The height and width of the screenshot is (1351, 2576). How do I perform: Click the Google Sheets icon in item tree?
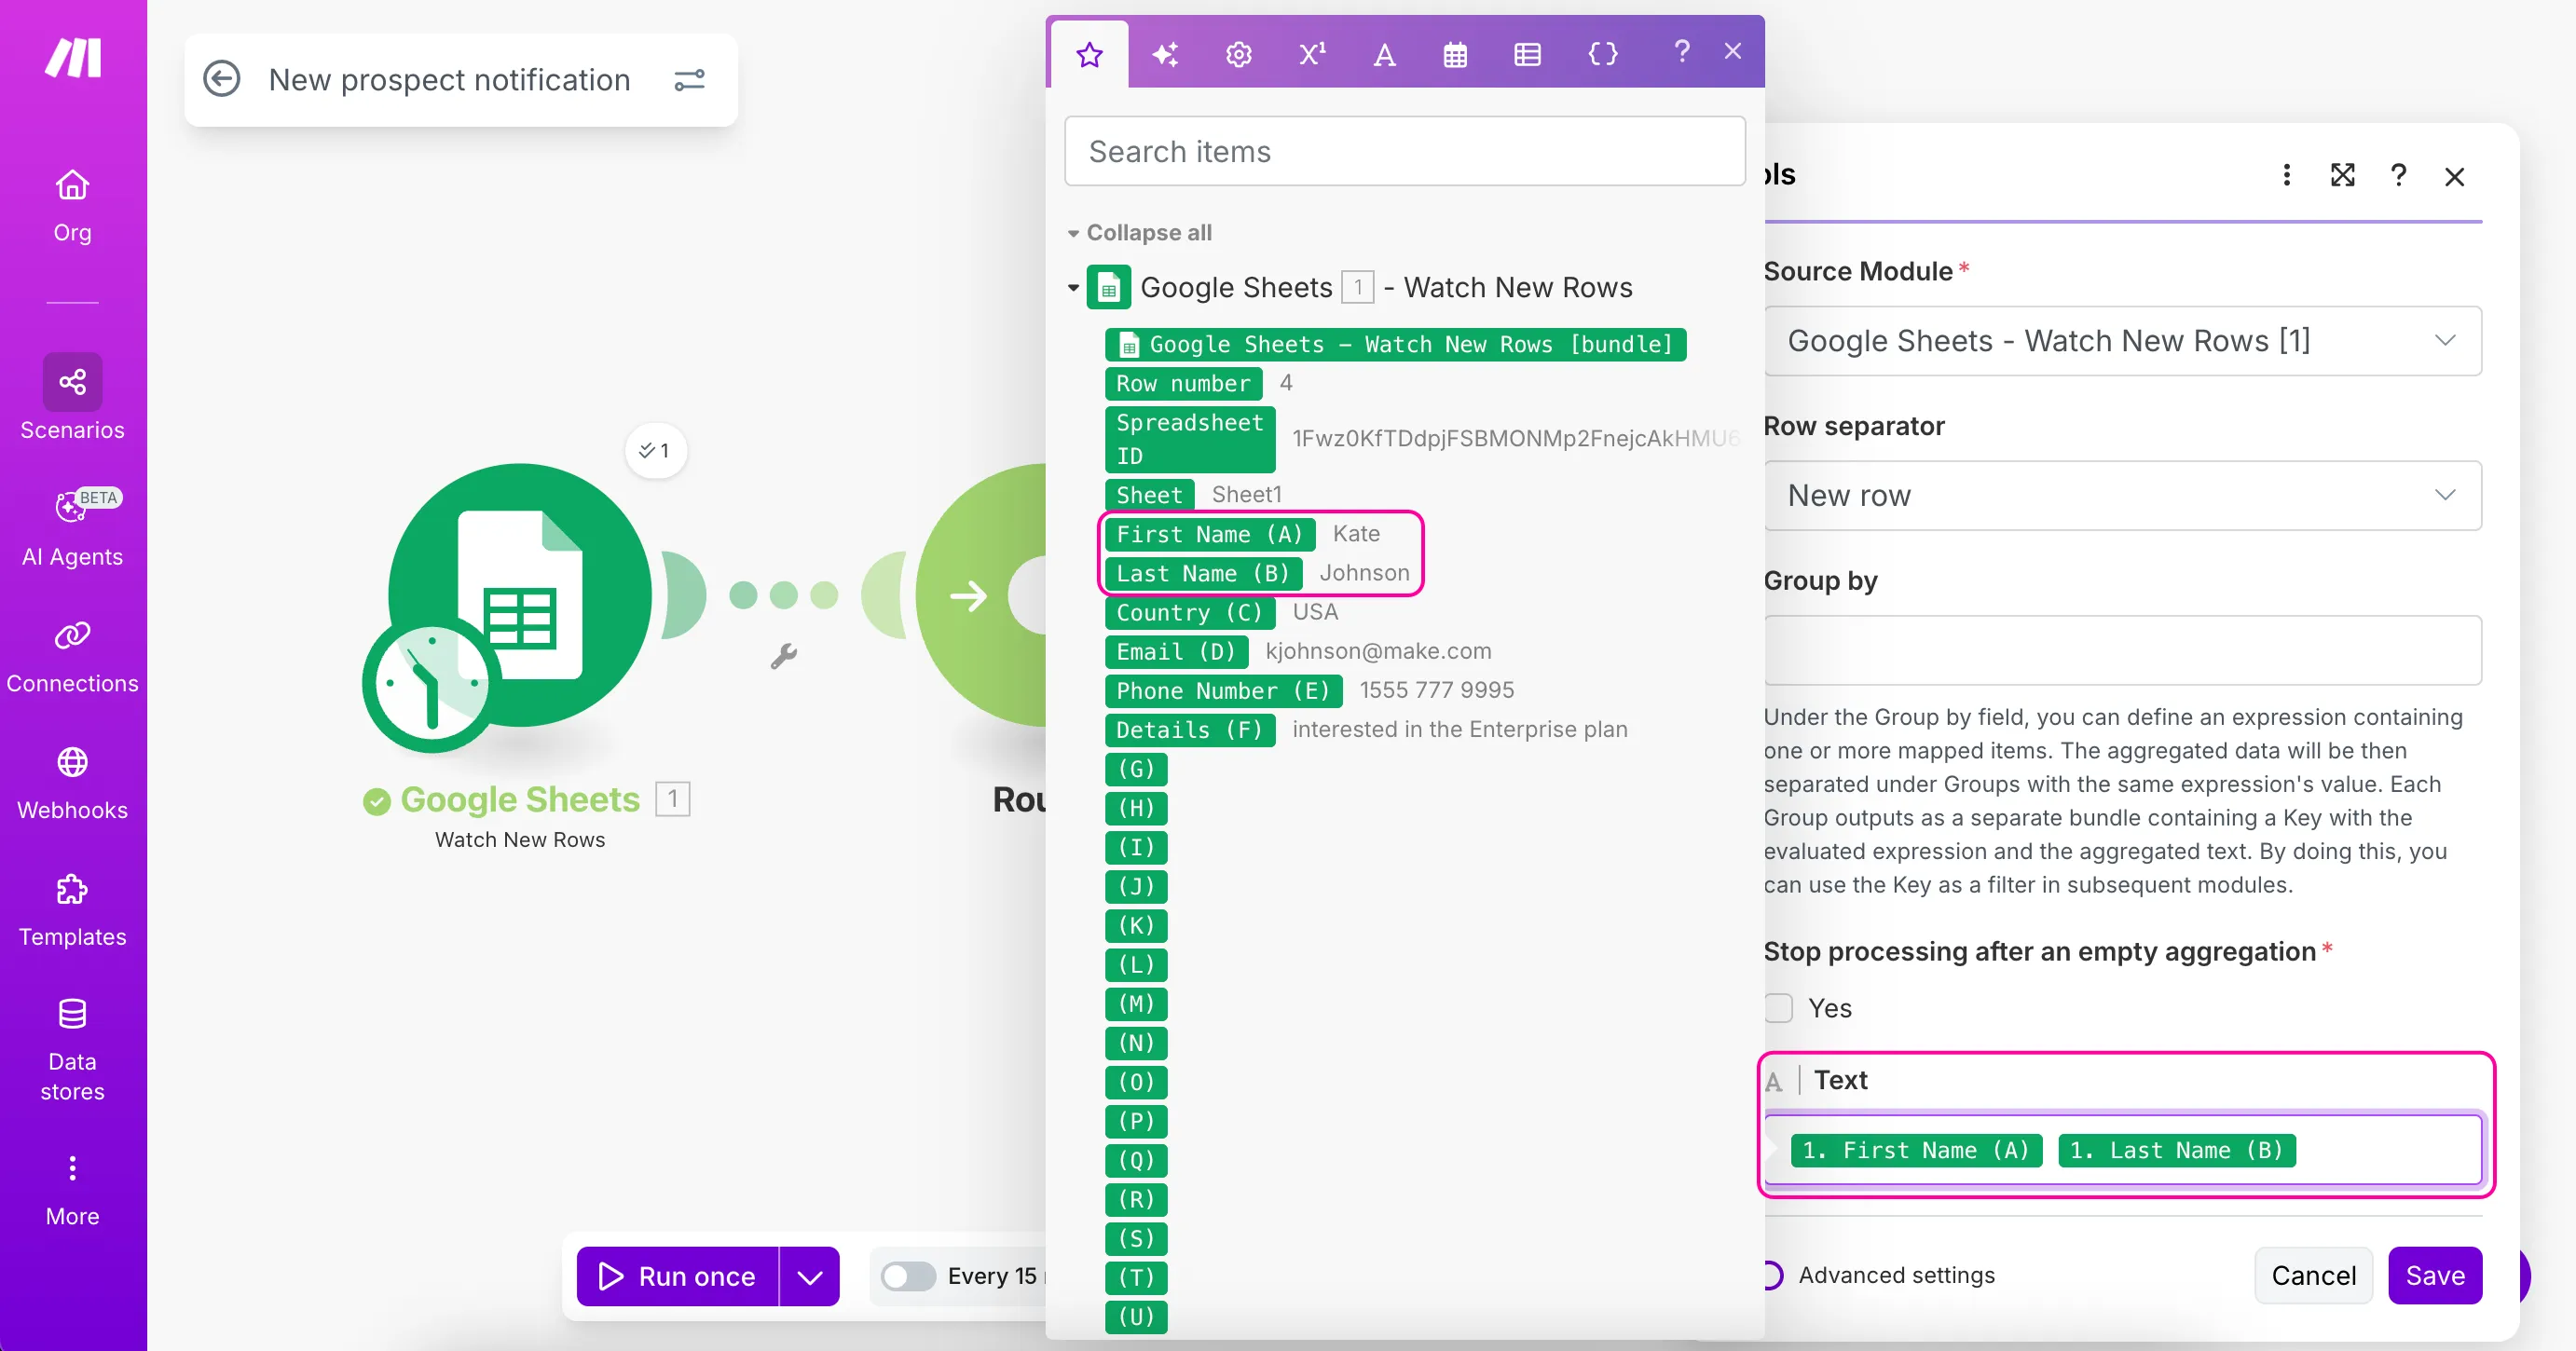[x=1109, y=288]
